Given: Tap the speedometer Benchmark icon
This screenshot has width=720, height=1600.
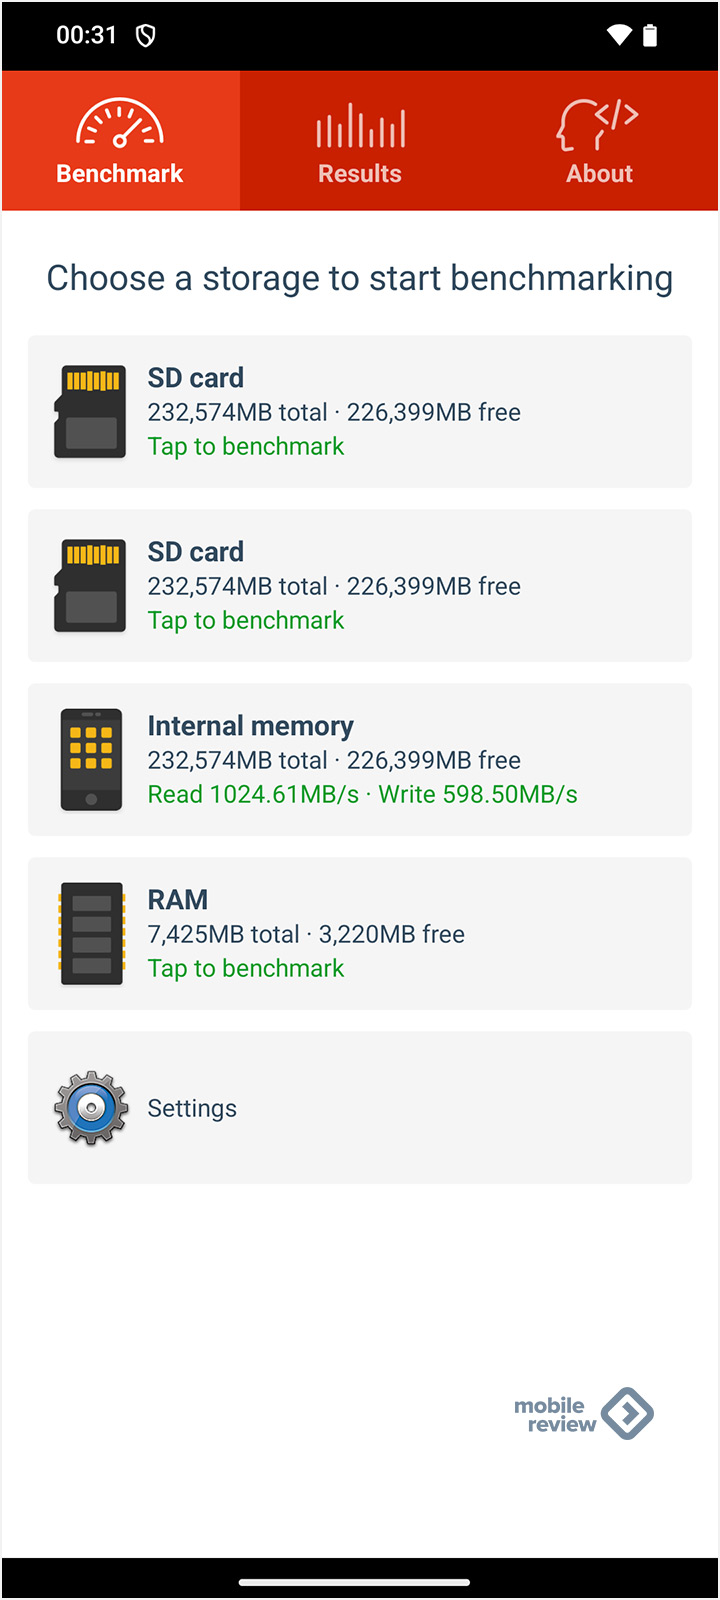Looking at the screenshot, I should click(x=120, y=124).
